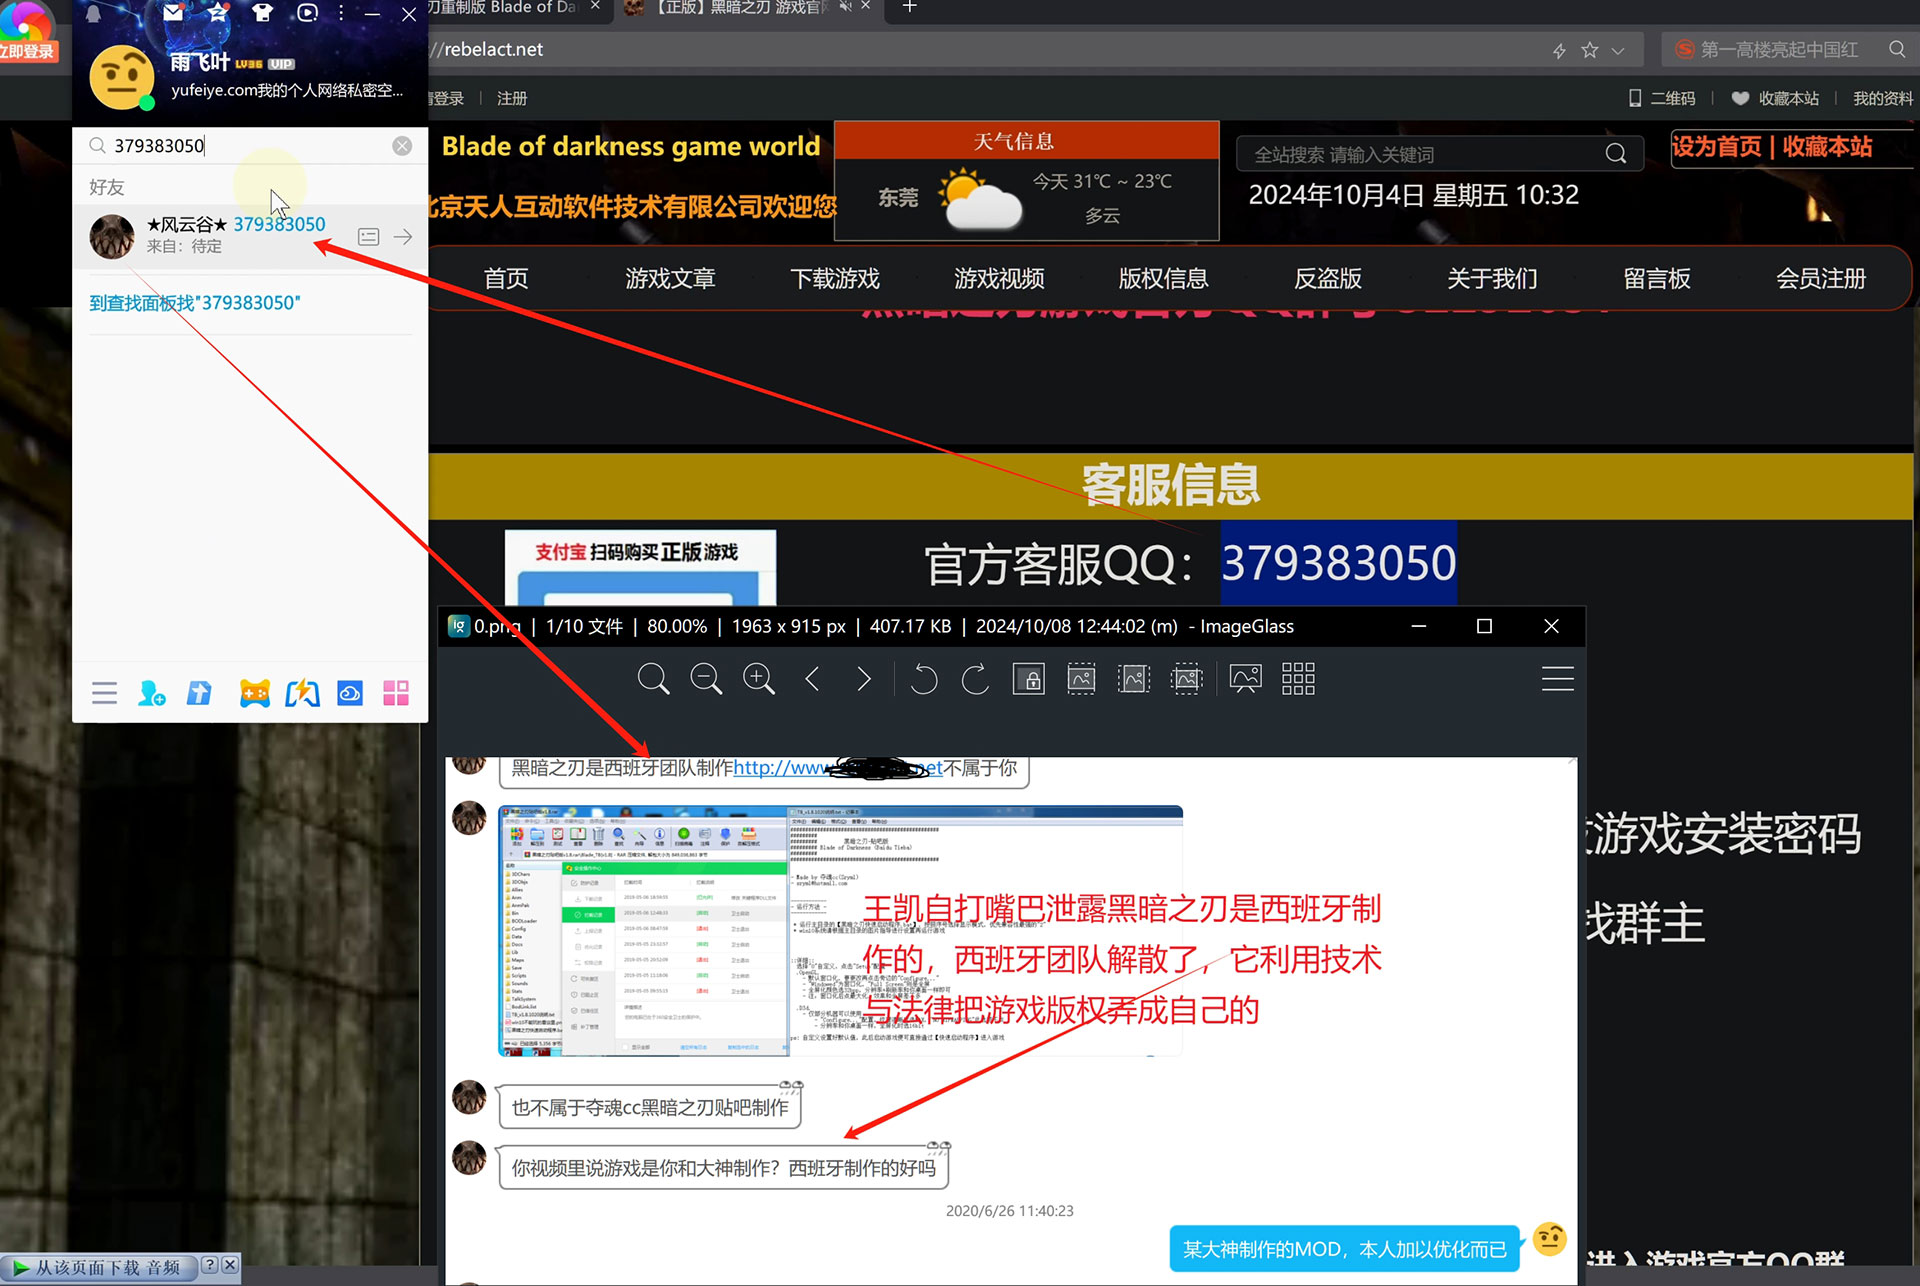Click 从该页面下载 音频 download bar
The image size is (1920, 1286).
[98, 1267]
